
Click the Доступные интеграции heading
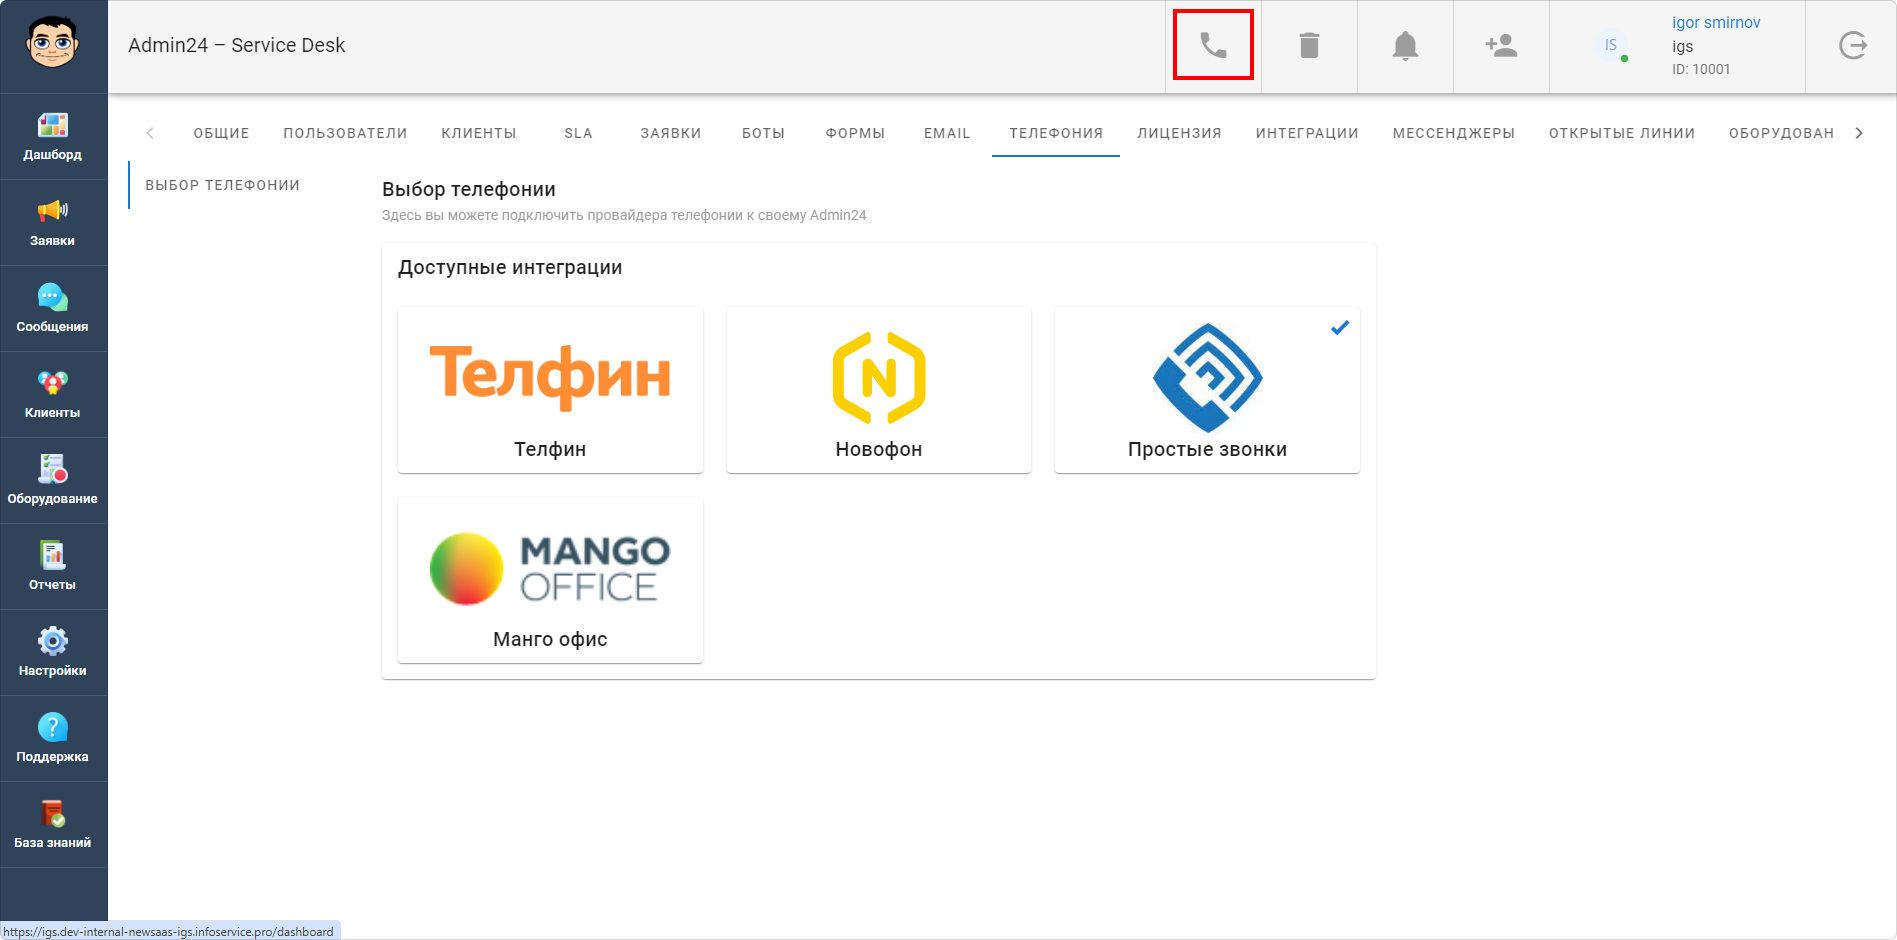pyautogui.click(x=510, y=267)
